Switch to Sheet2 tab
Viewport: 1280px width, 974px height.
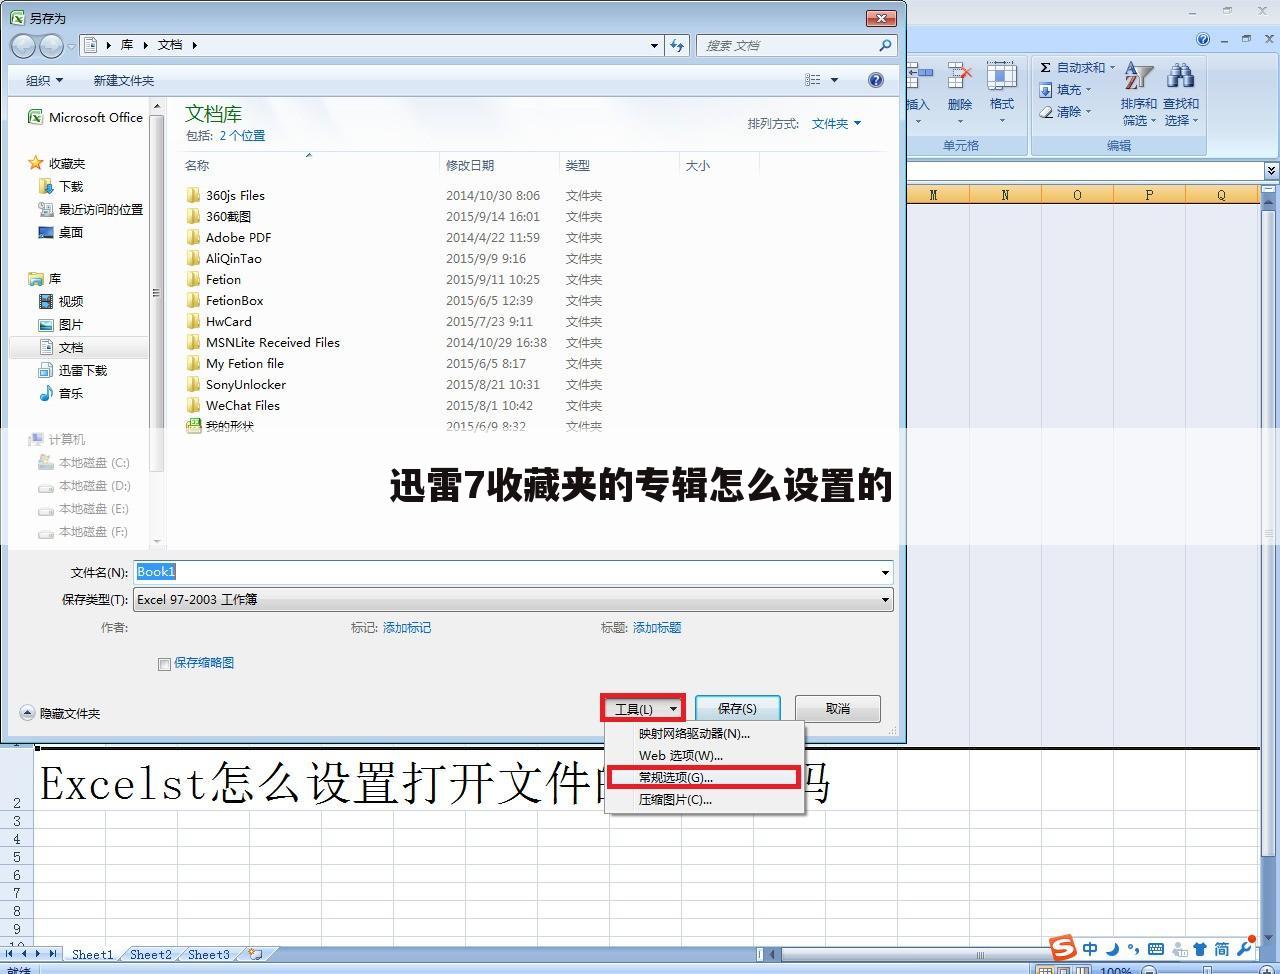point(151,954)
